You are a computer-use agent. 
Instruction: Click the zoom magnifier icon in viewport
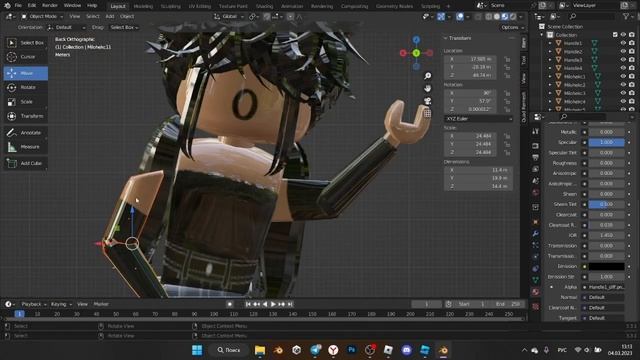click(427, 76)
